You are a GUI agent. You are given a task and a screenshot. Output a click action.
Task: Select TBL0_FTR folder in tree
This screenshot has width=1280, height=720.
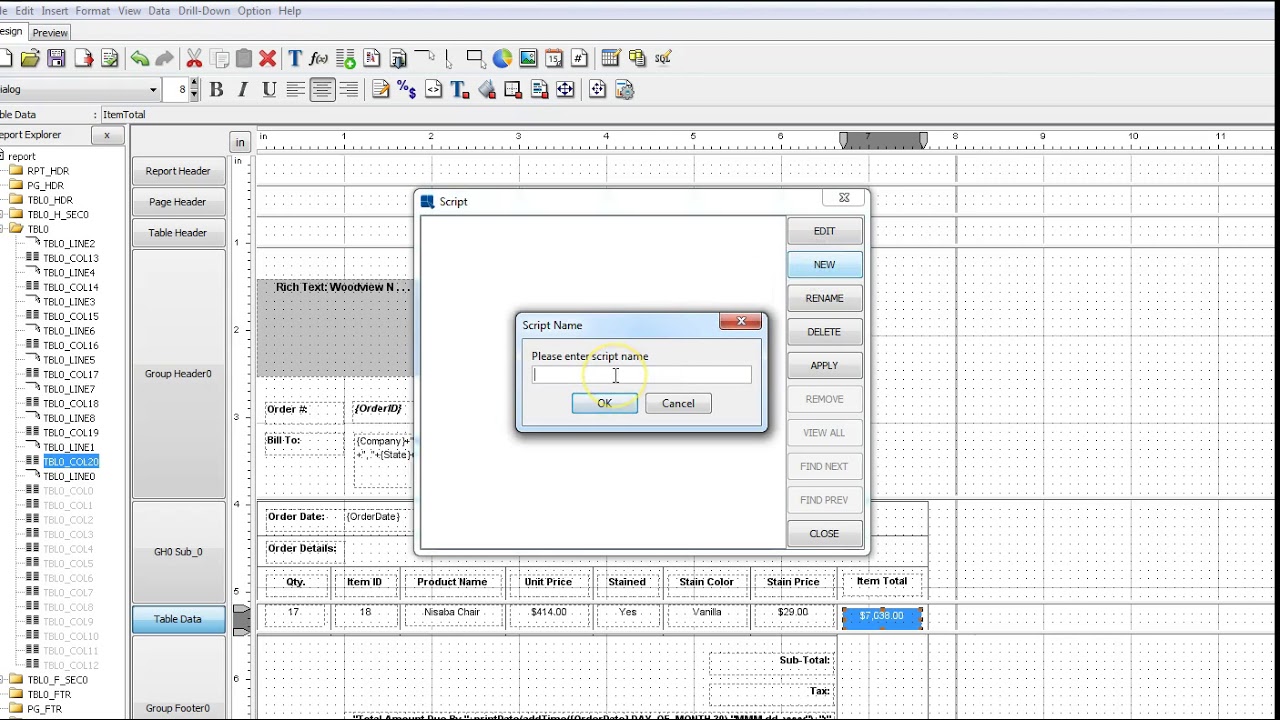pos(49,694)
